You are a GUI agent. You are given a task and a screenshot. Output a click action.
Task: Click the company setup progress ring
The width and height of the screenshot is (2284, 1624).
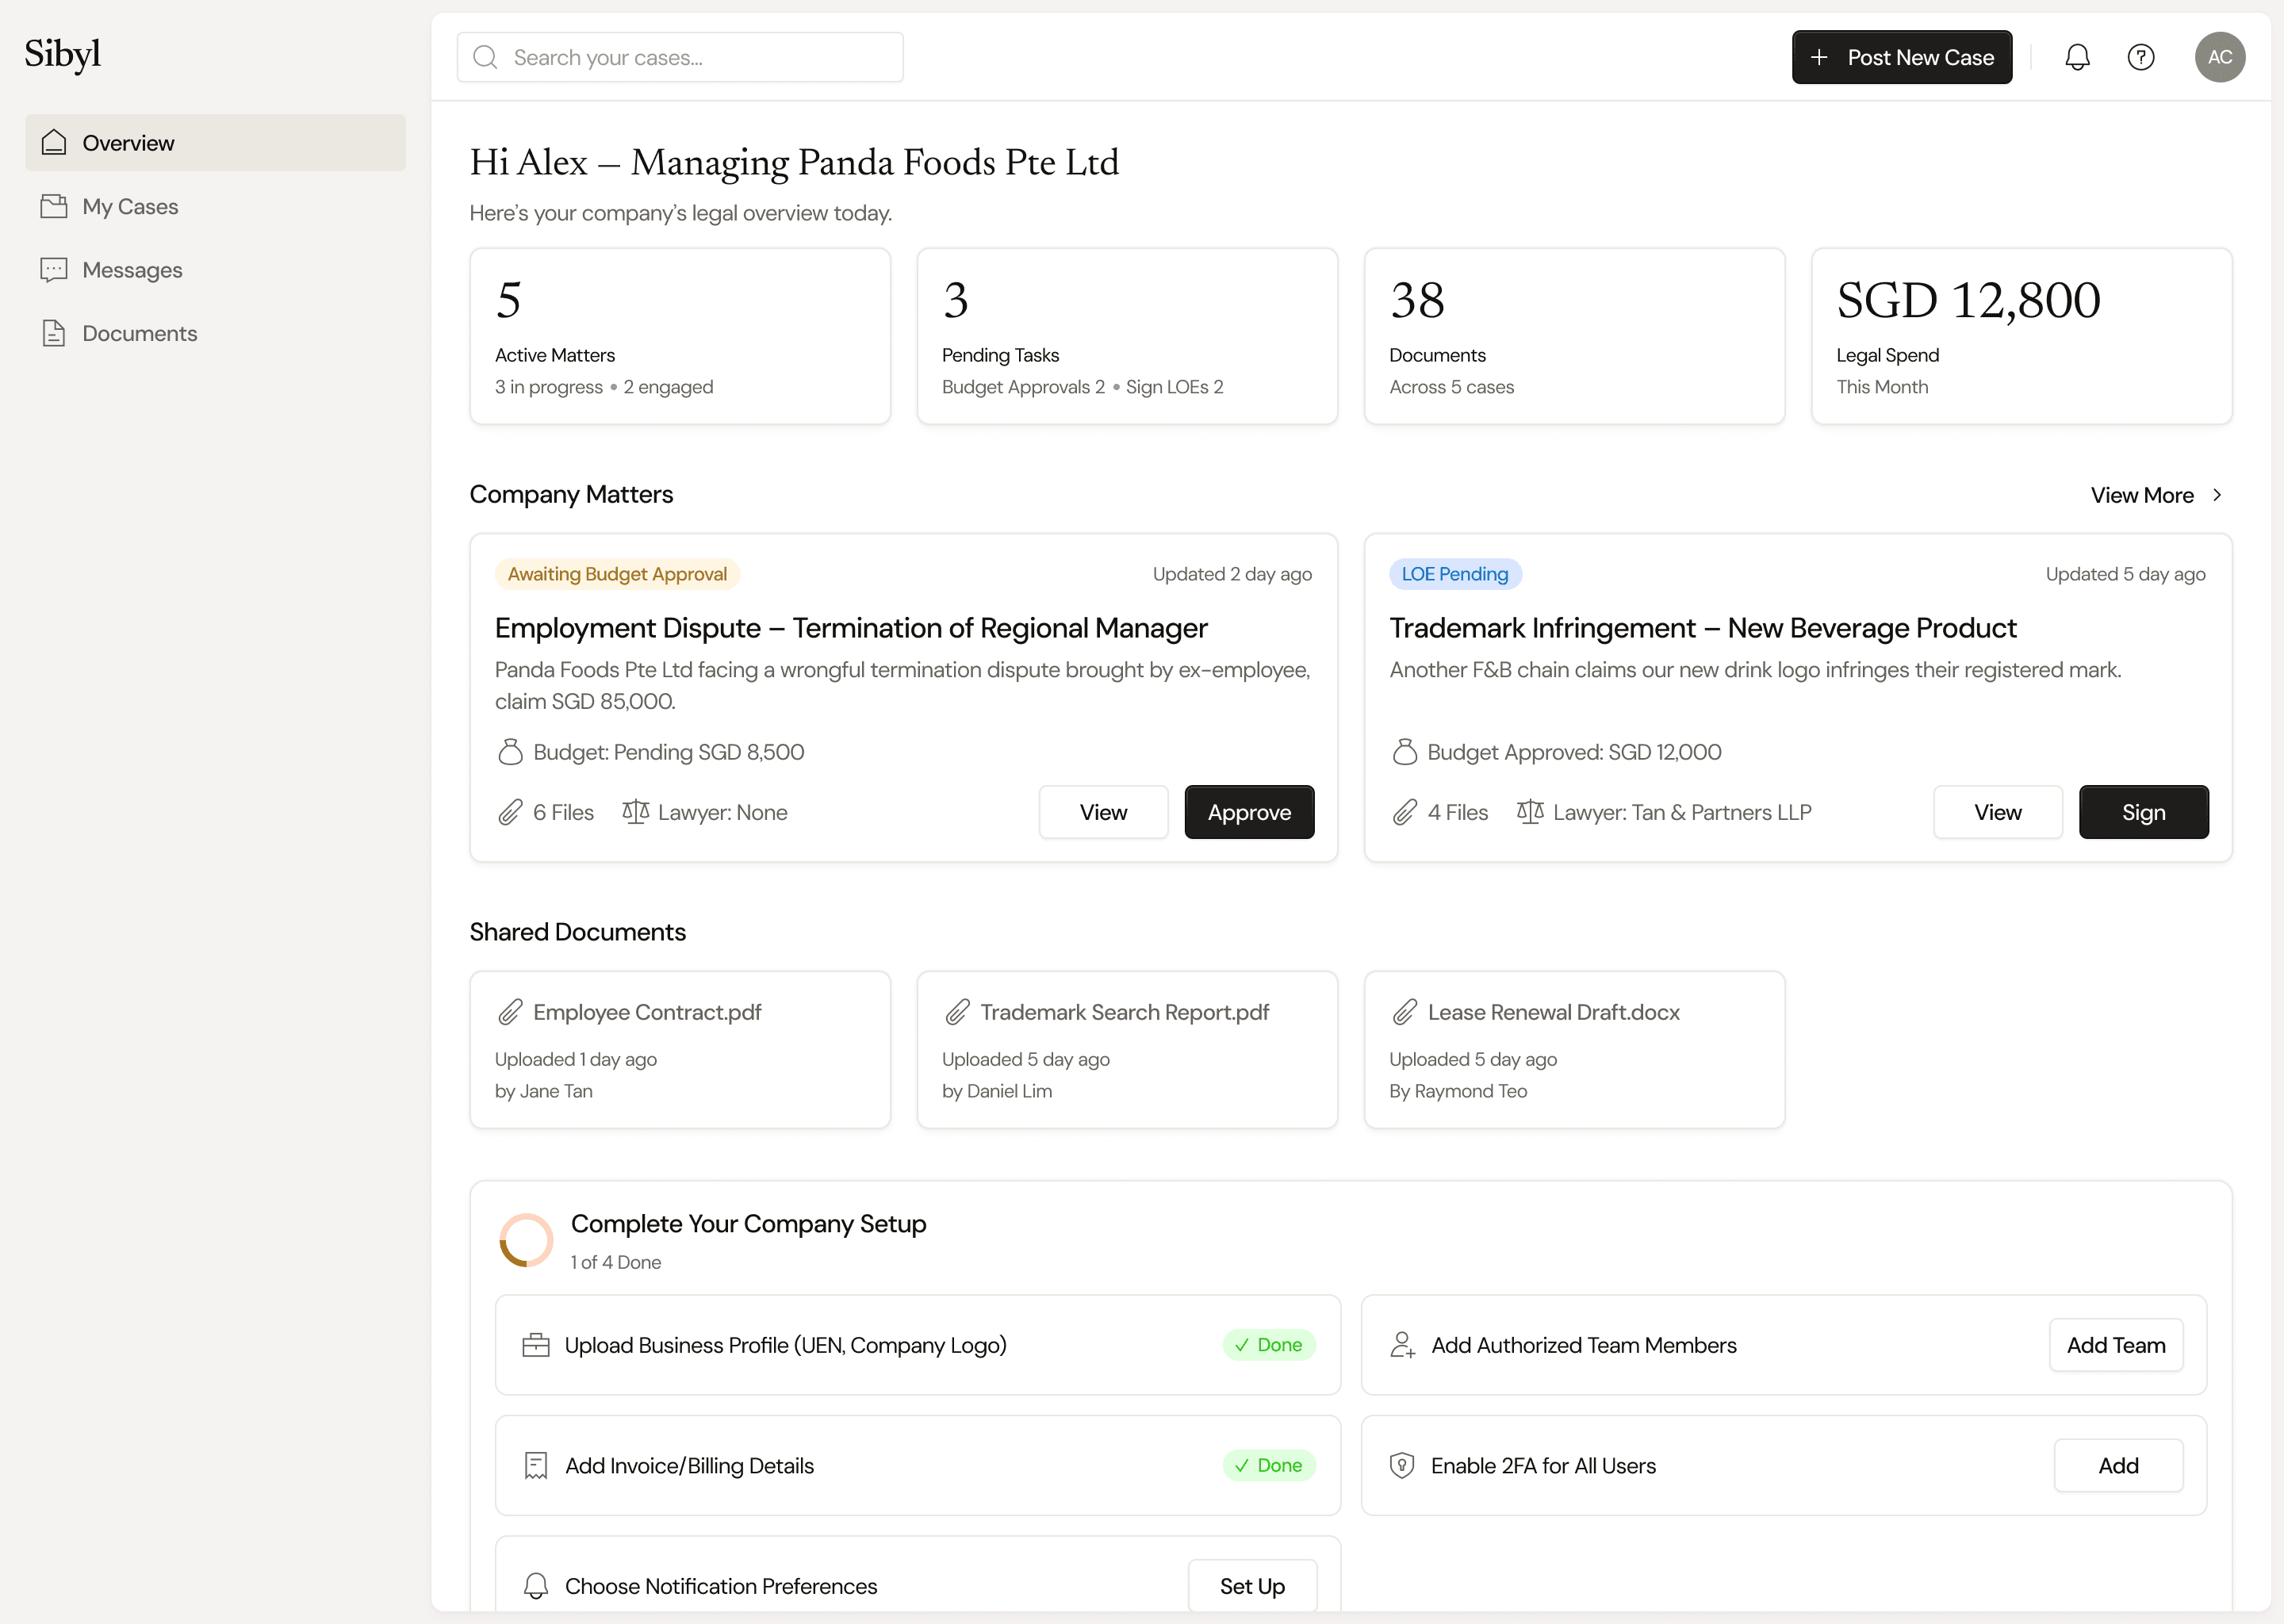(x=526, y=1240)
